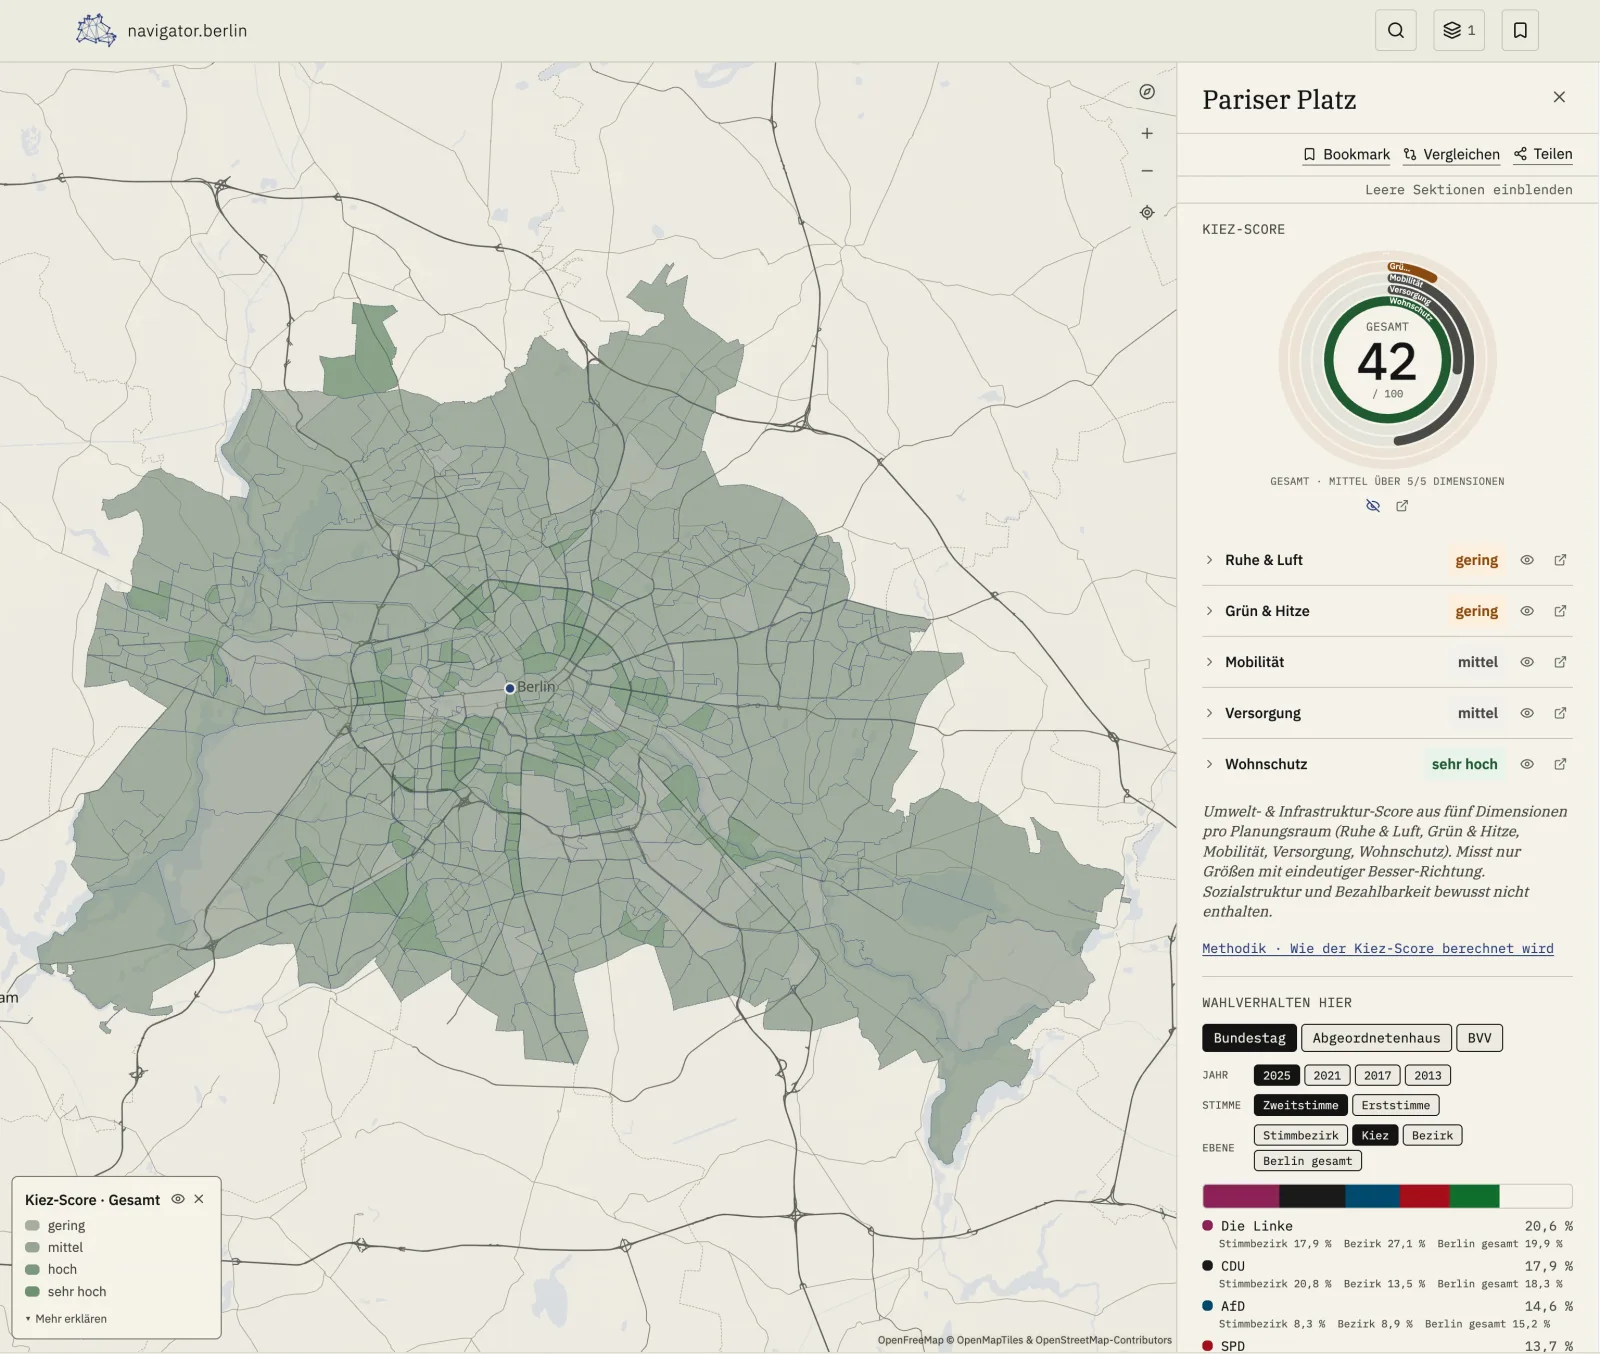
Task: Click the Wohnschutz "sehr hoch" rating badge
Action: pyautogui.click(x=1464, y=764)
